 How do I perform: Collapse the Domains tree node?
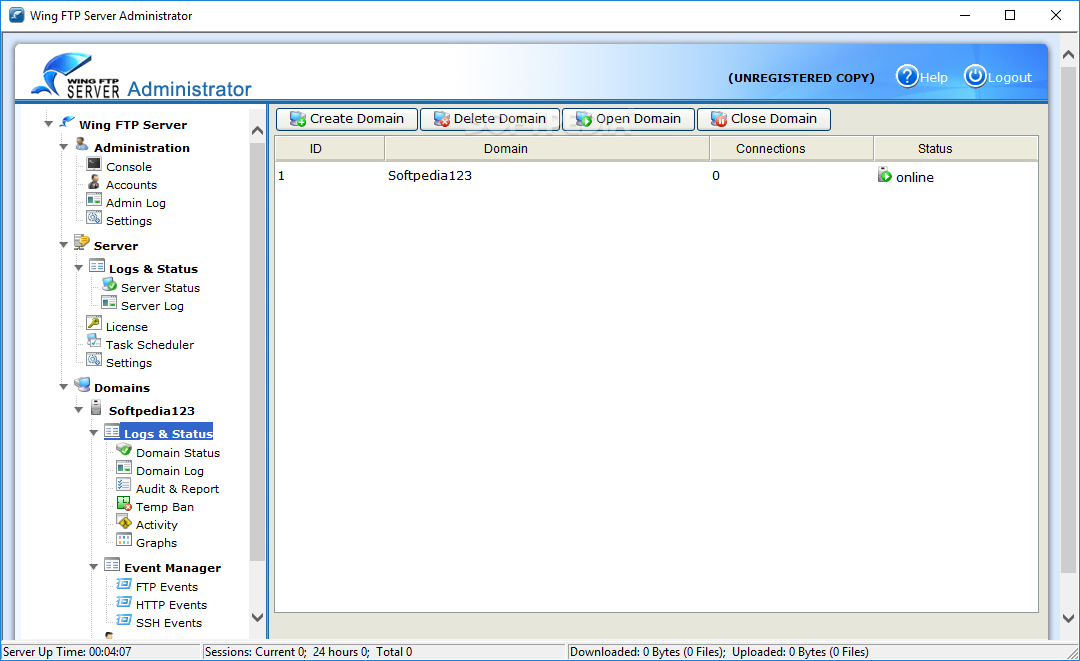(x=63, y=386)
